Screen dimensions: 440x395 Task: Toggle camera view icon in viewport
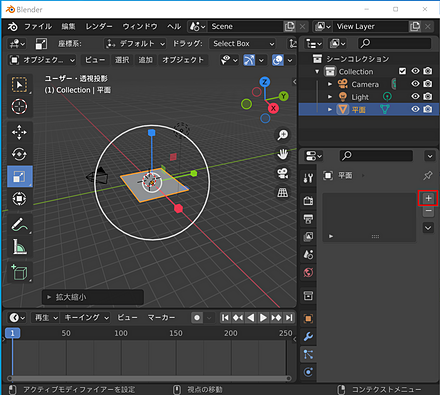(x=283, y=173)
